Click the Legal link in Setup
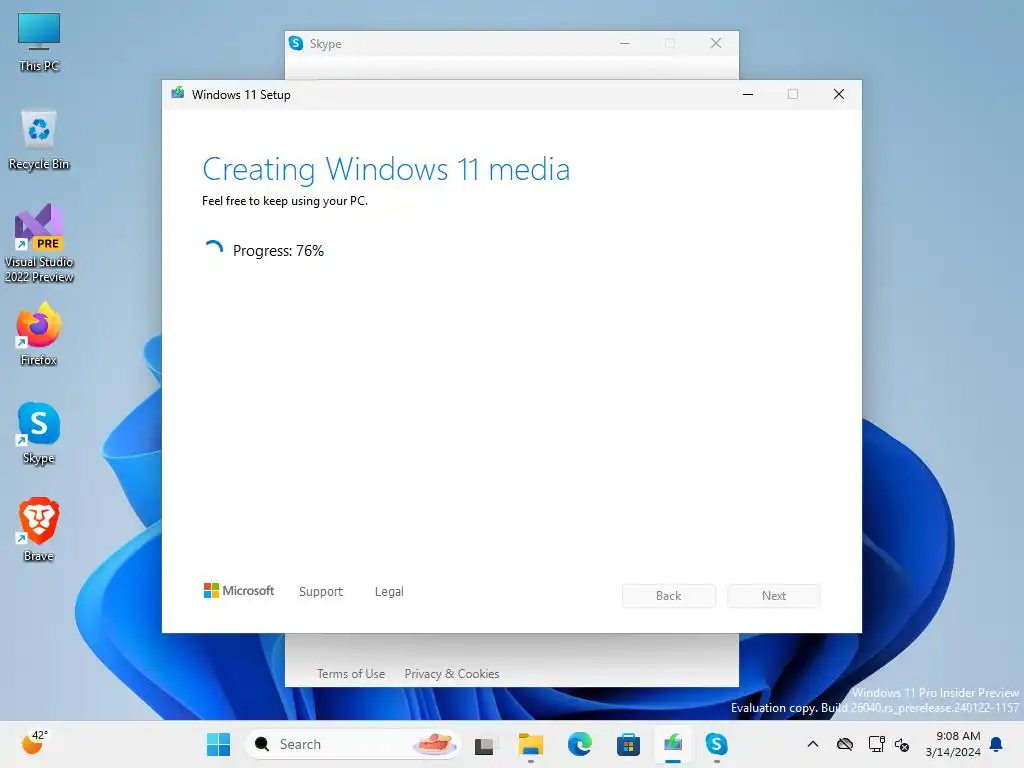The width and height of the screenshot is (1024, 768). [389, 591]
